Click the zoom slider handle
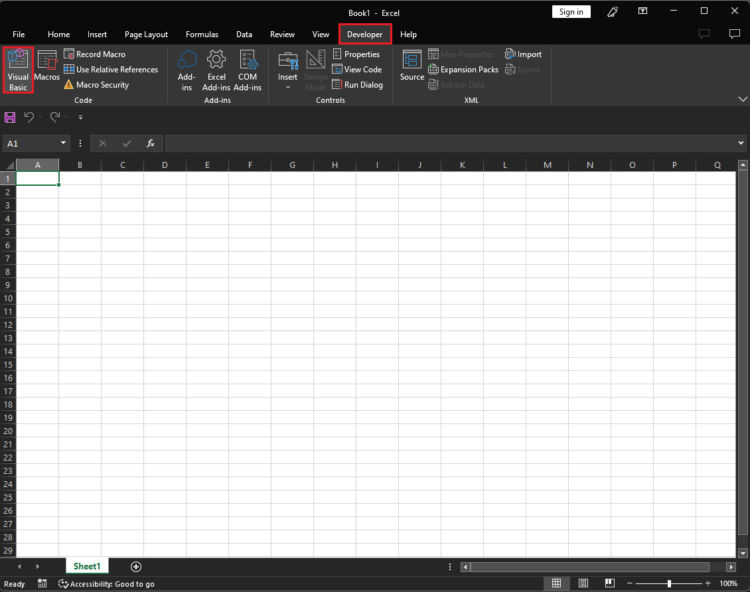Image resolution: width=750 pixels, height=592 pixels. coord(669,583)
